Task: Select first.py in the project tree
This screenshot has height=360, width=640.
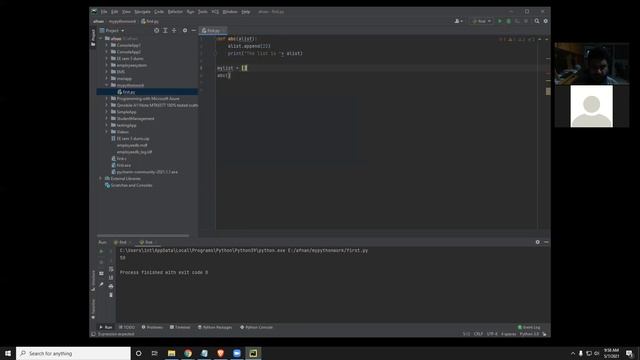Action: pyautogui.click(x=147, y=92)
